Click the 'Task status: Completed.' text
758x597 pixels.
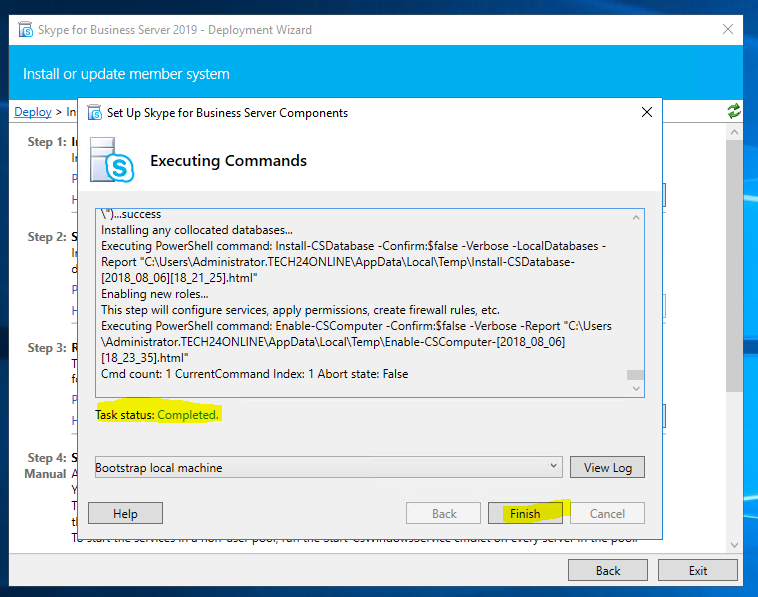click(x=157, y=415)
